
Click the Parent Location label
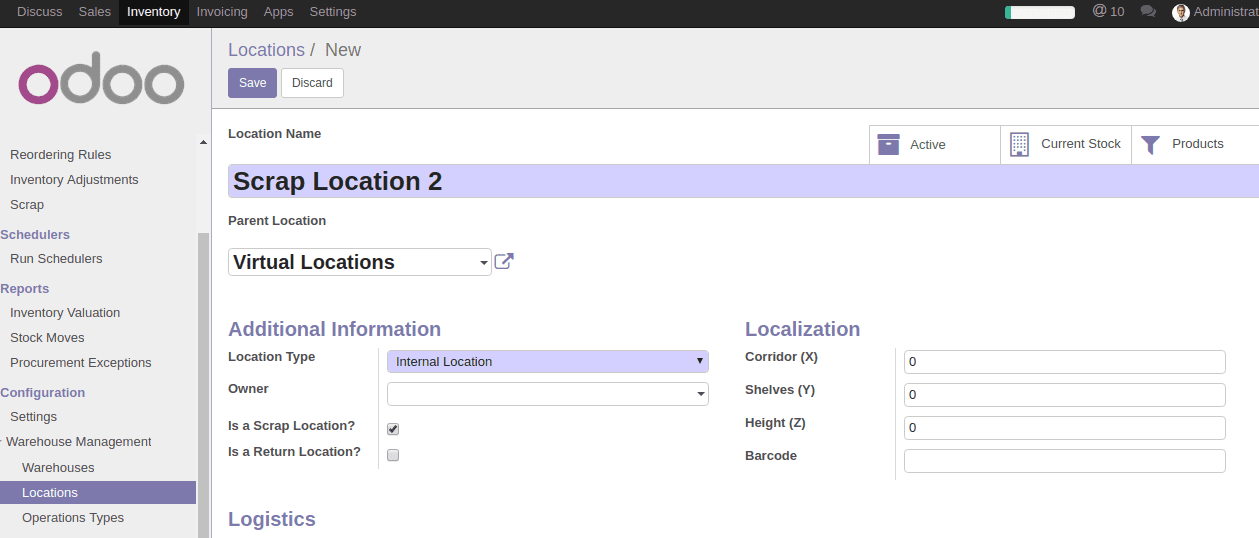pos(277,221)
